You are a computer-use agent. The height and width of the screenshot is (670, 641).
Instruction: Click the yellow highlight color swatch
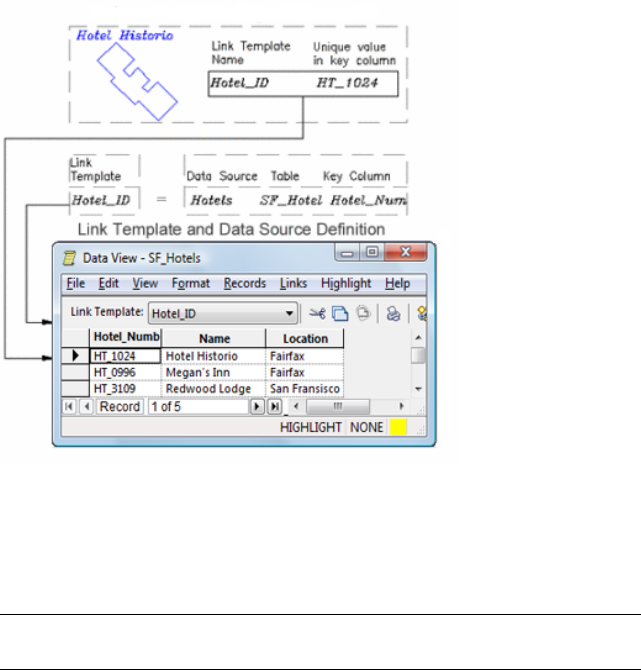398,427
